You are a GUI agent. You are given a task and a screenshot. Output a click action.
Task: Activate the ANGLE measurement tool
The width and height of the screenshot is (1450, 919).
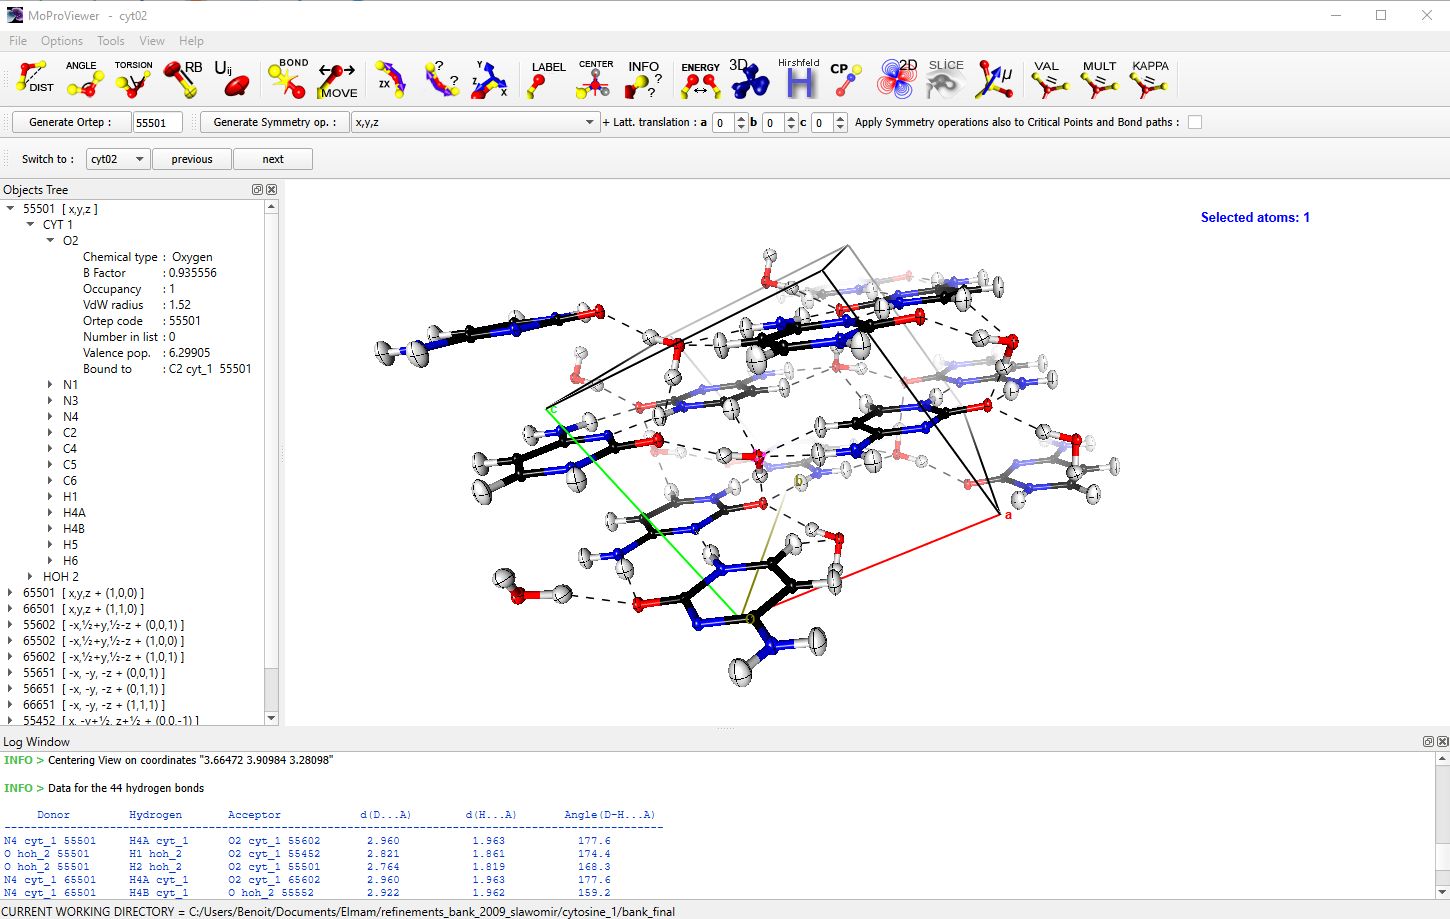pyautogui.click(x=84, y=79)
